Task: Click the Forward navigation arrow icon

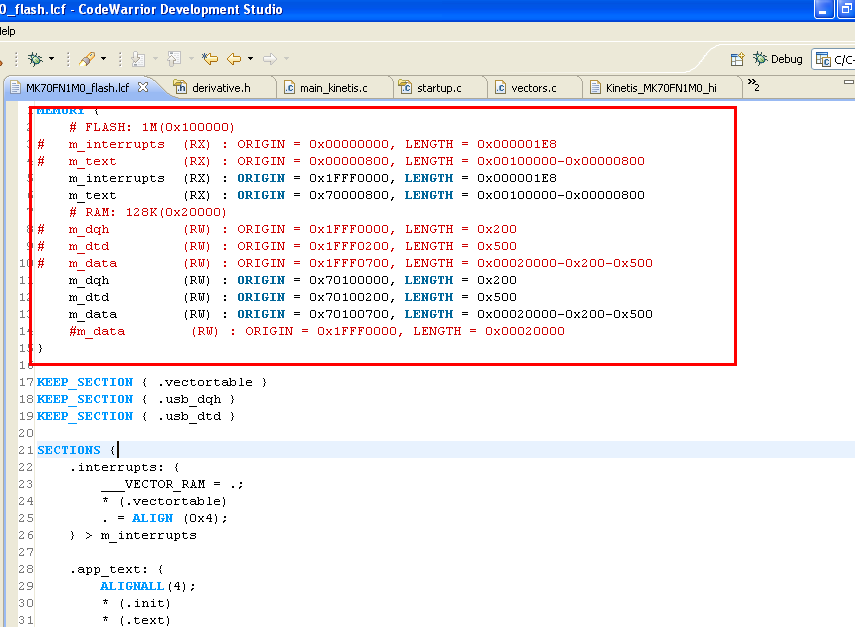Action: (x=270, y=58)
